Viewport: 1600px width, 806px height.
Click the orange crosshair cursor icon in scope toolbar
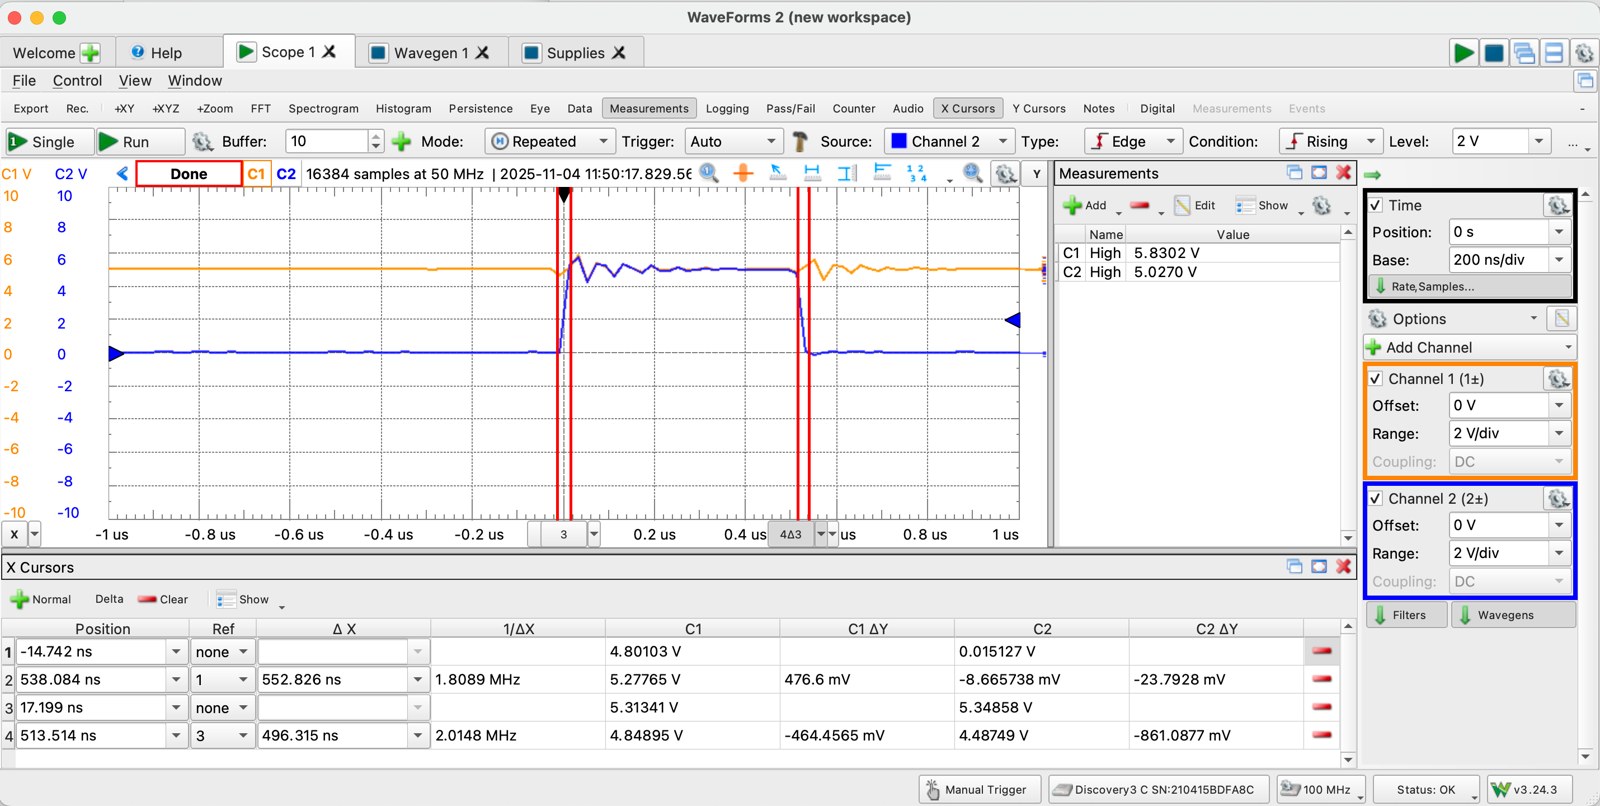tap(743, 173)
